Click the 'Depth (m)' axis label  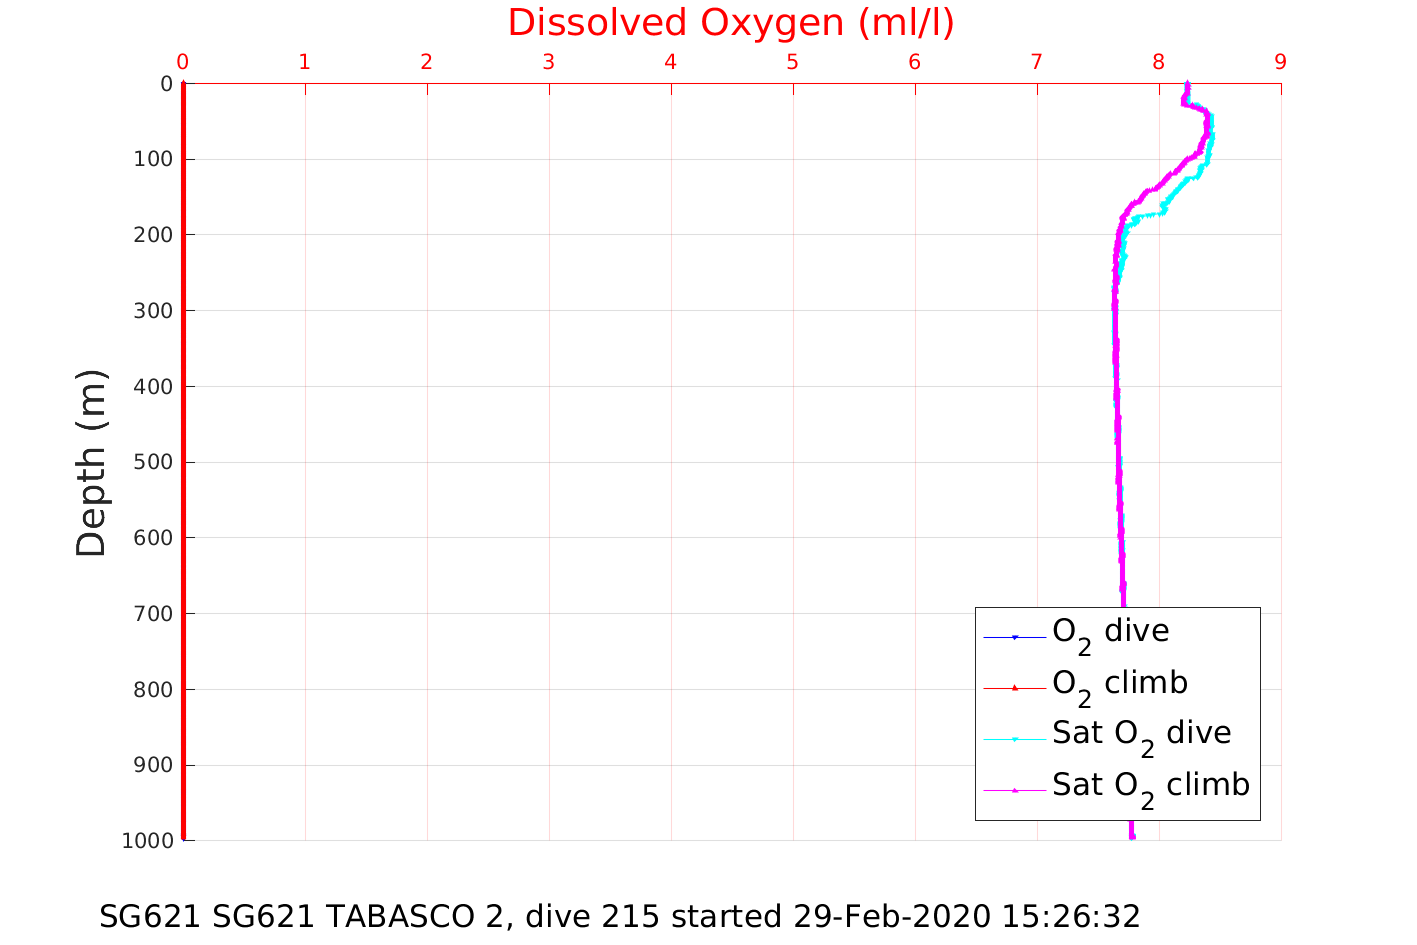91,462
